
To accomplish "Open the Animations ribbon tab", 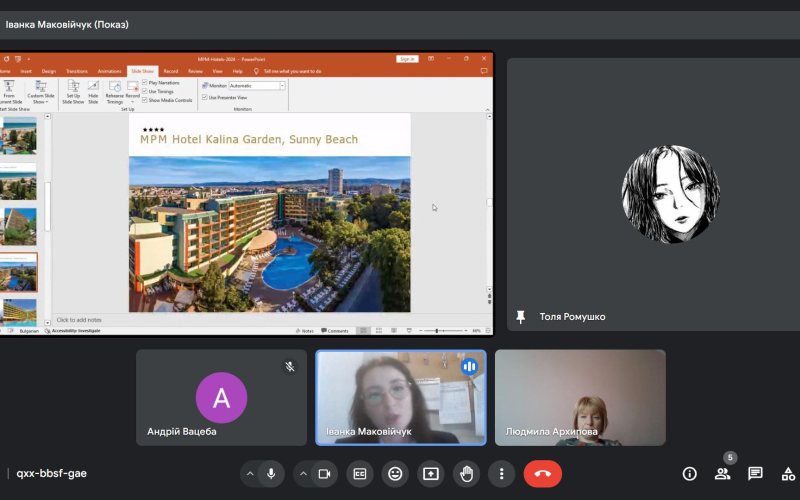I will [109, 71].
